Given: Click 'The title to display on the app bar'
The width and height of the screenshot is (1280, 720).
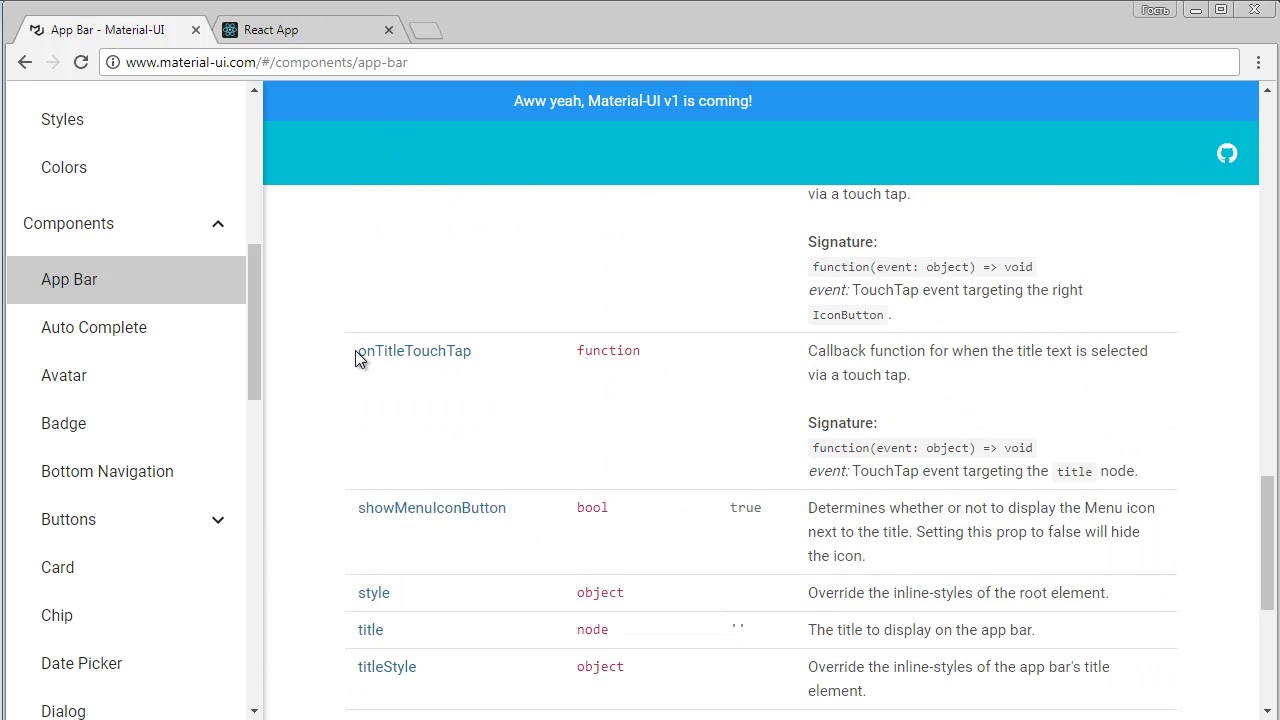Looking at the screenshot, I should 919,630.
